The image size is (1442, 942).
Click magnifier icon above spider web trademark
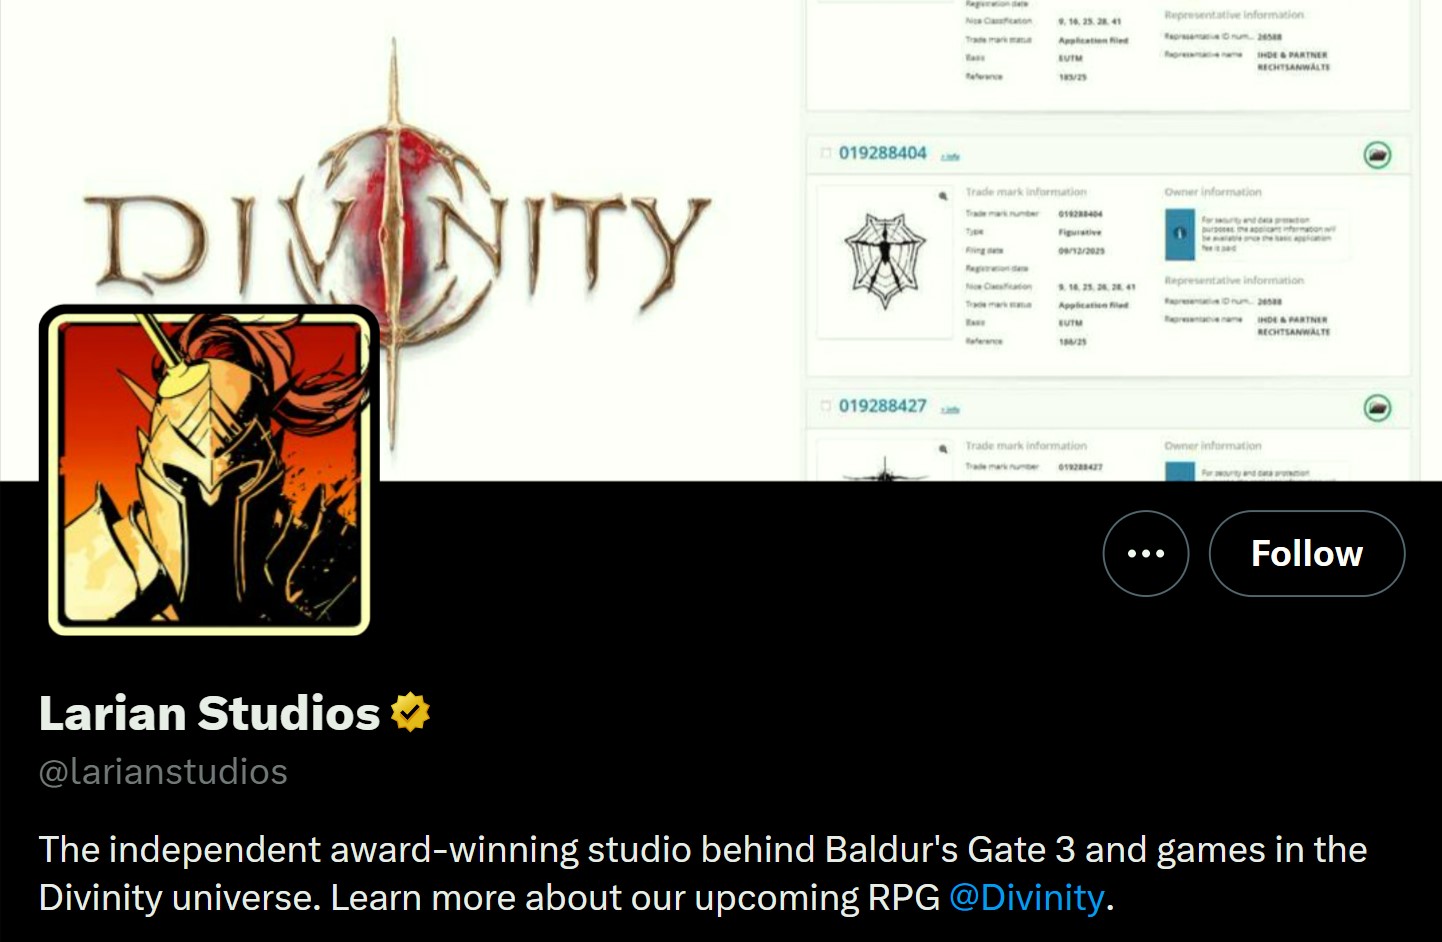click(942, 196)
